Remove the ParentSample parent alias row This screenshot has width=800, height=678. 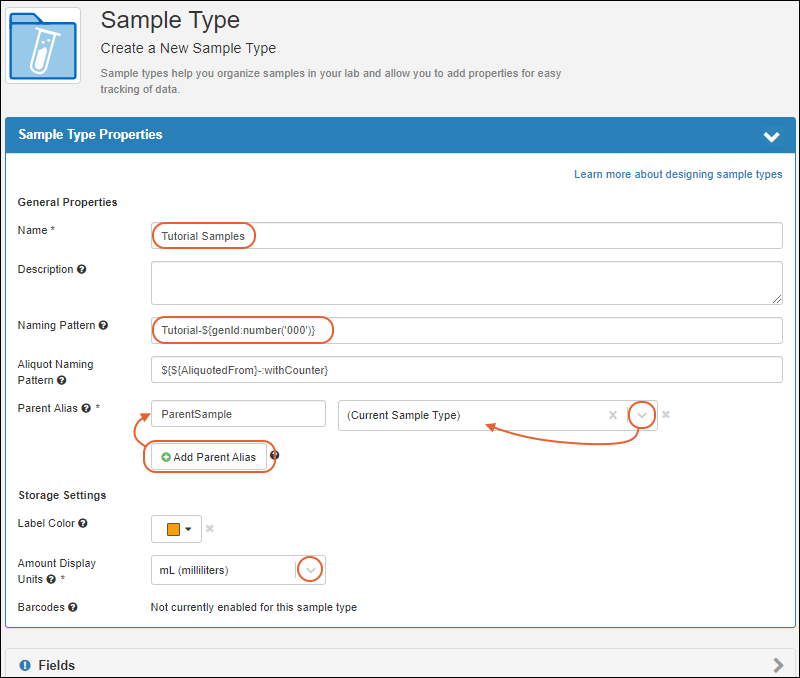tap(666, 415)
